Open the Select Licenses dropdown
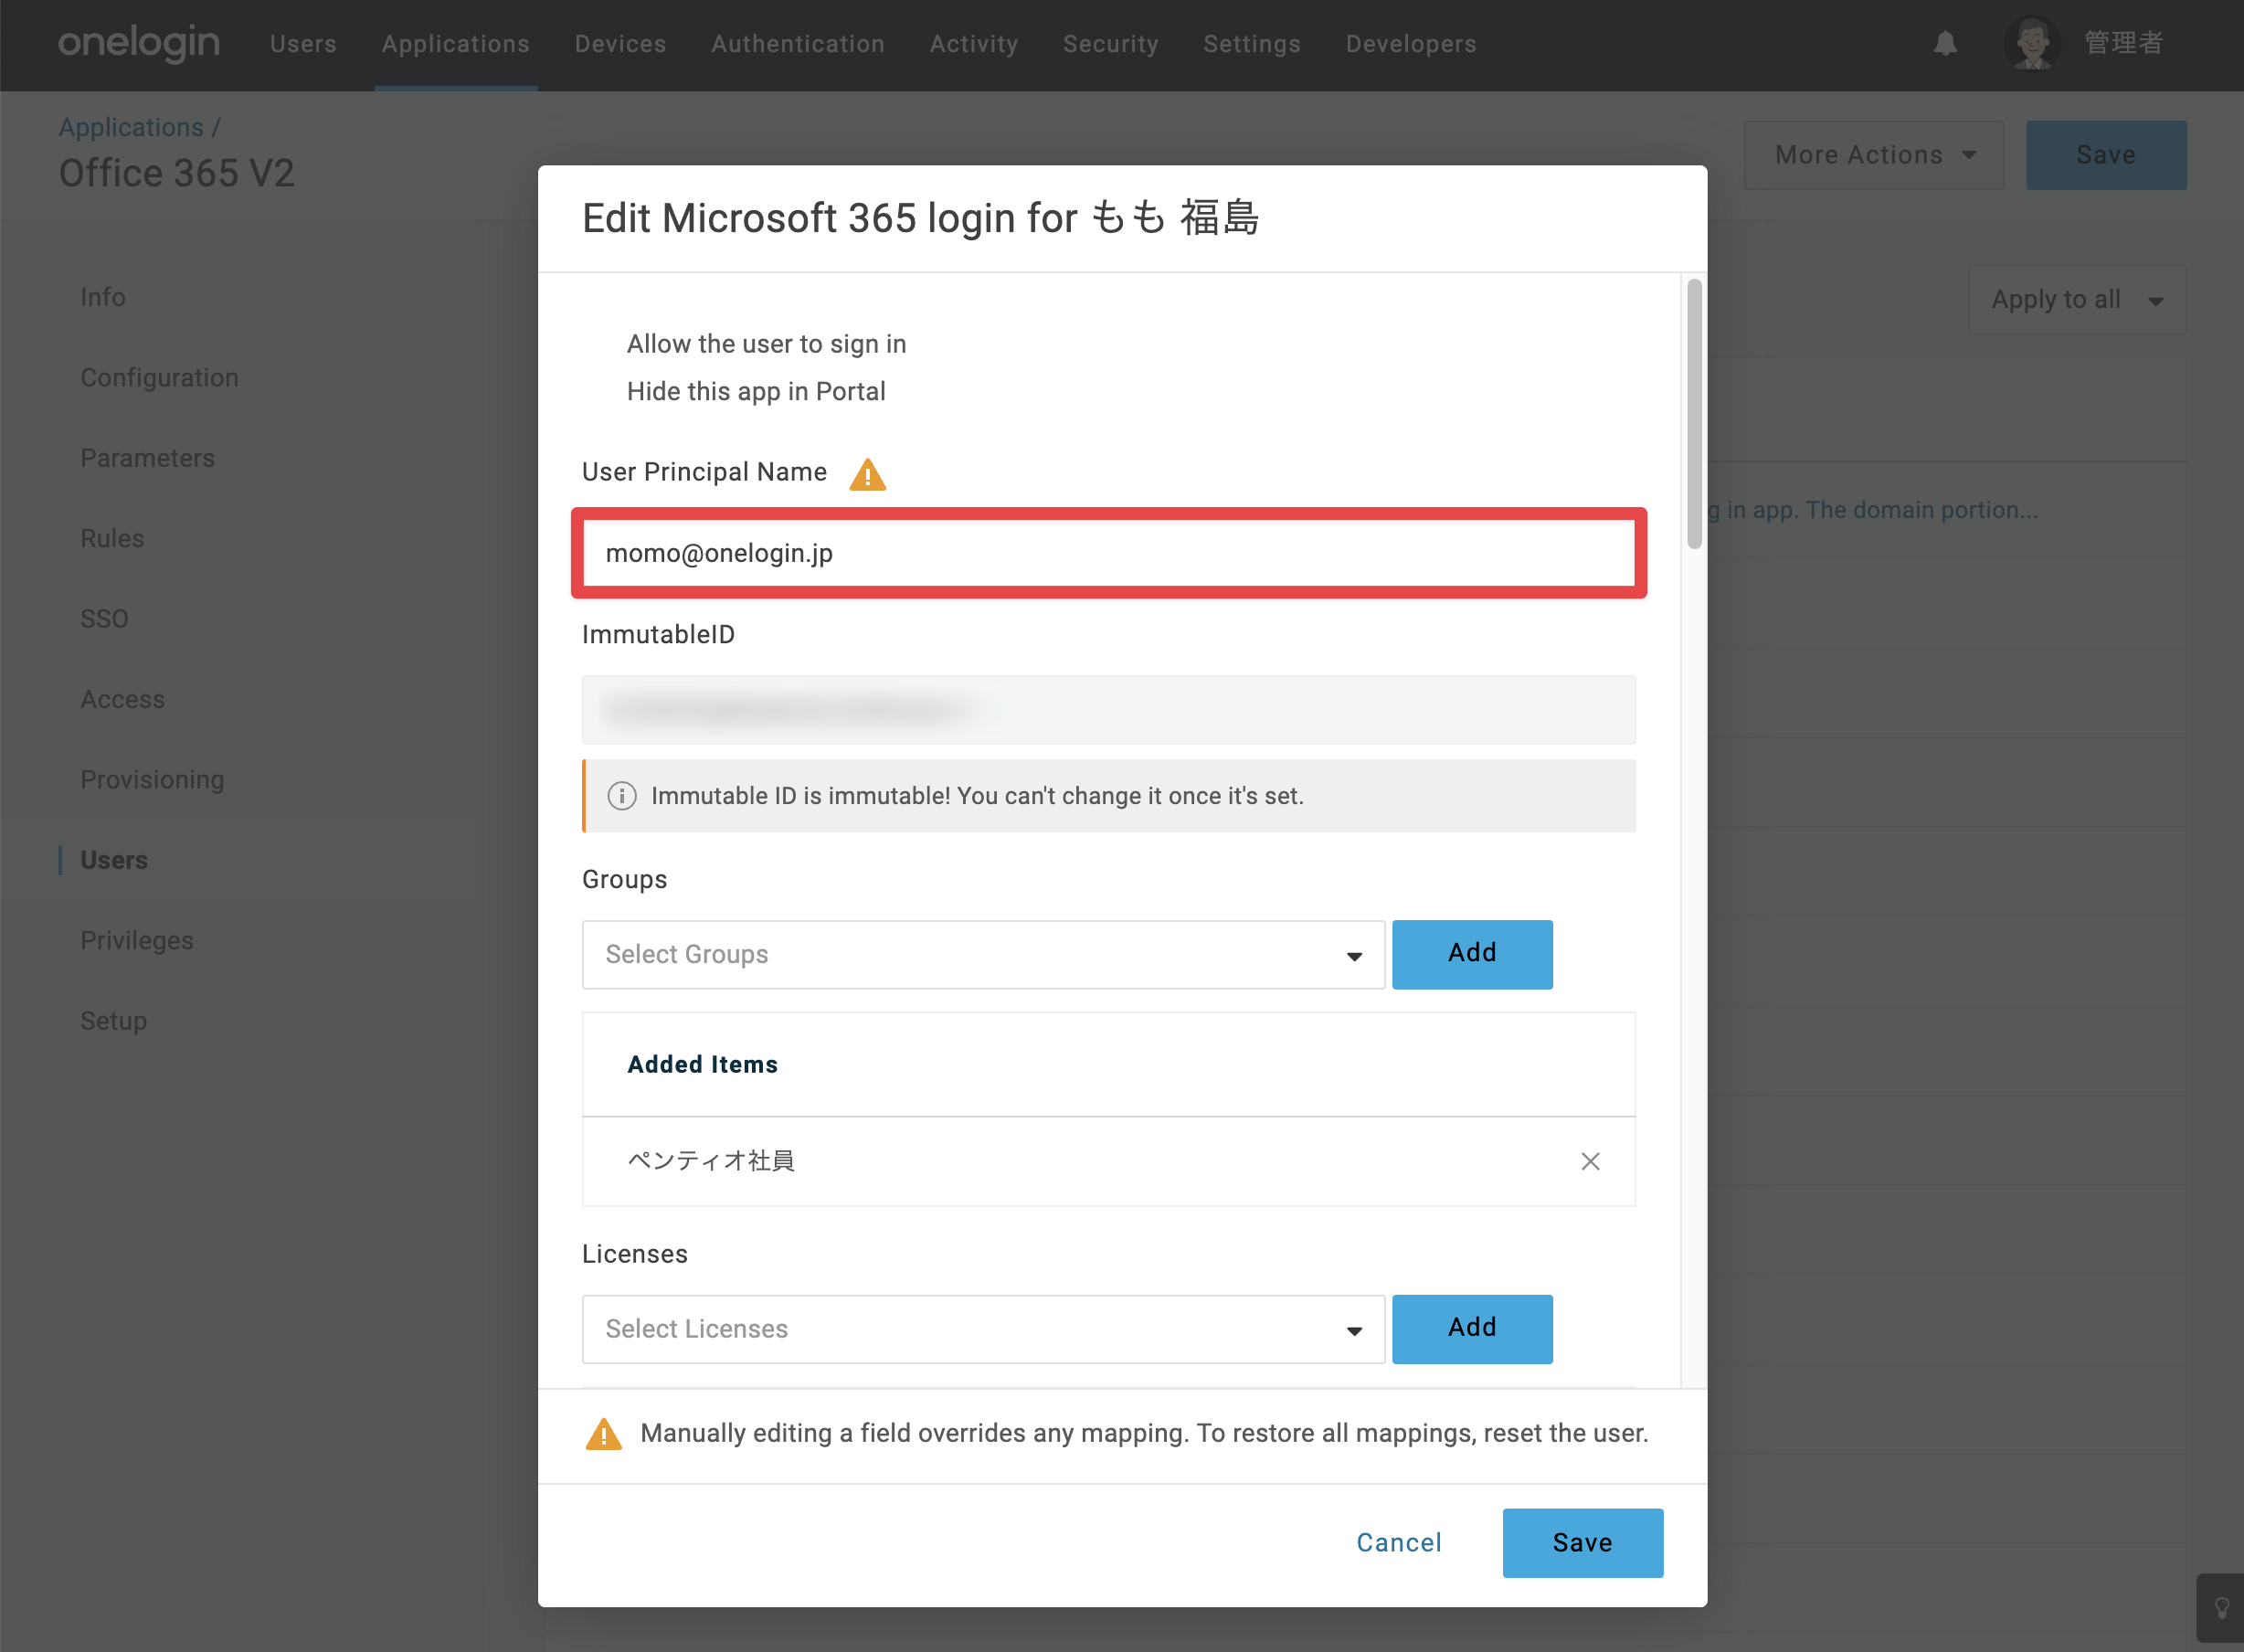The width and height of the screenshot is (2244, 1652). coord(983,1329)
